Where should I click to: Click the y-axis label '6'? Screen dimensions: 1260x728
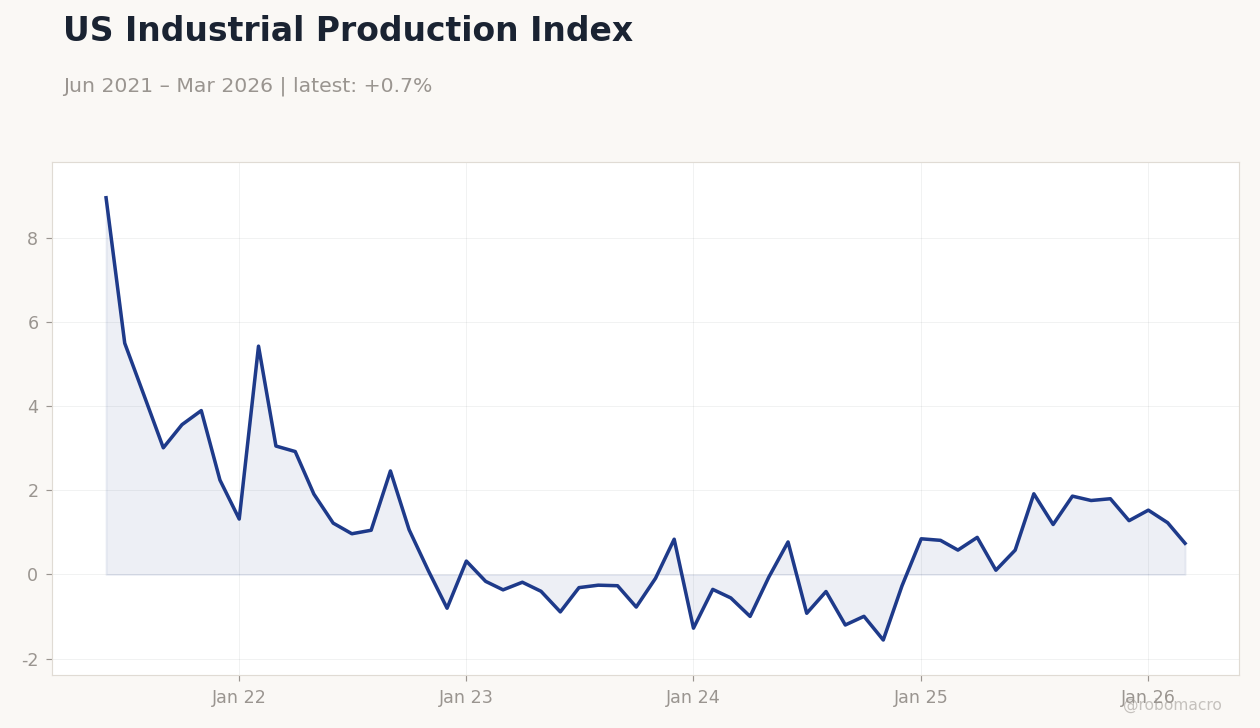pos(33,323)
